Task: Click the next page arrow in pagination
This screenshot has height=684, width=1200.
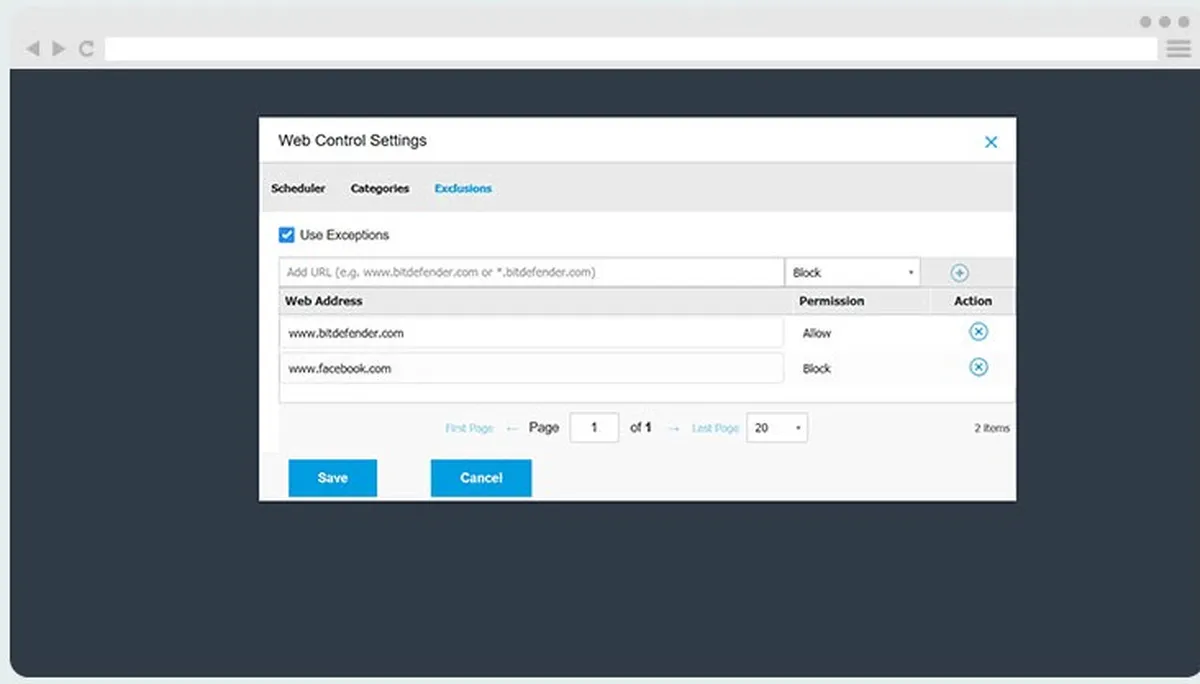Action: pyautogui.click(x=673, y=428)
